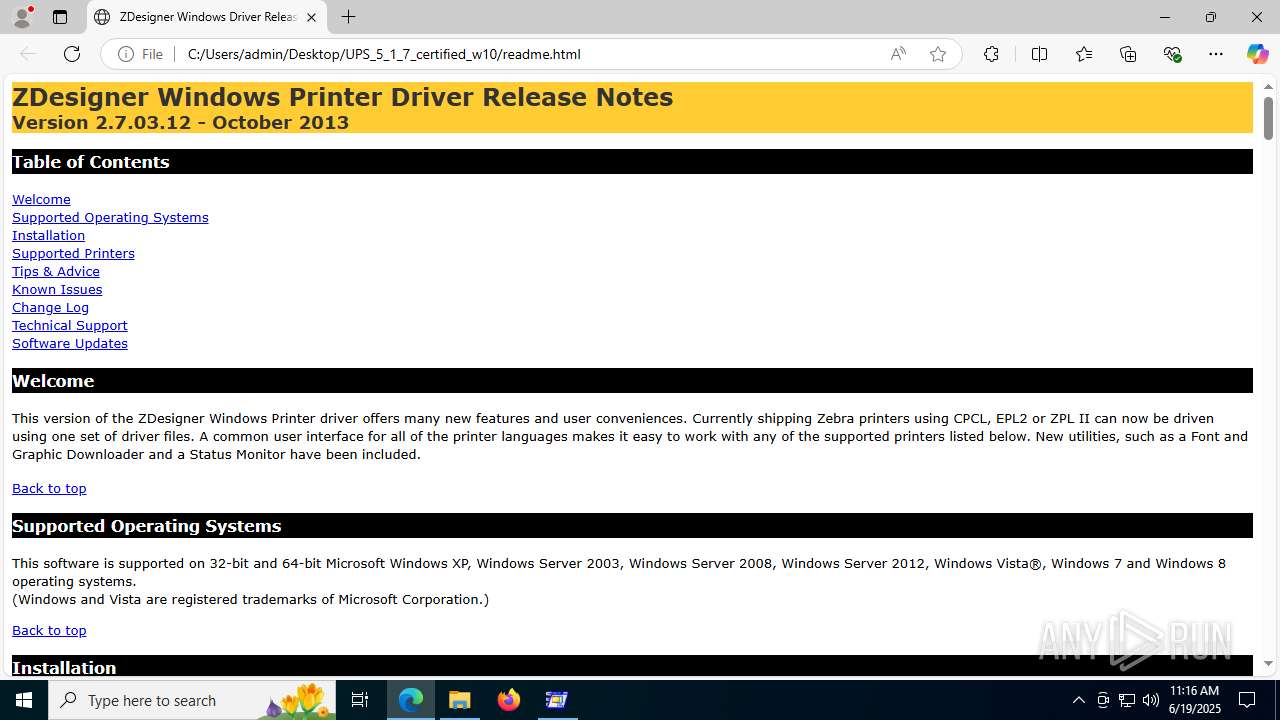Screen dimensions: 1280x720
Task: Show hidden system tray icons
Action: tap(1078, 700)
